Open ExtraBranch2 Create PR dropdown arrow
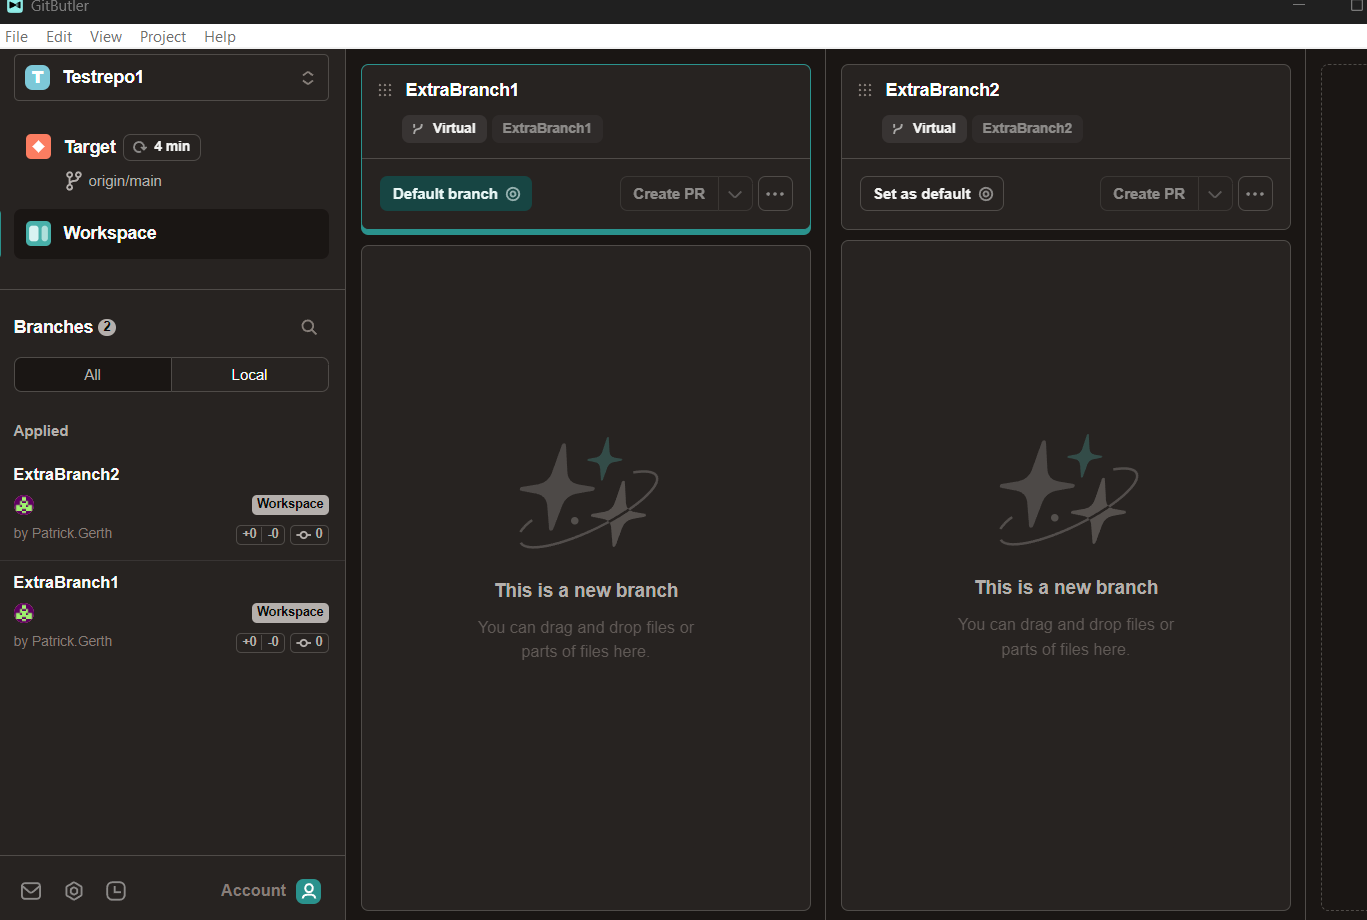The image size is (1367, 920). pyautogui.click(x=1215, y=194)
